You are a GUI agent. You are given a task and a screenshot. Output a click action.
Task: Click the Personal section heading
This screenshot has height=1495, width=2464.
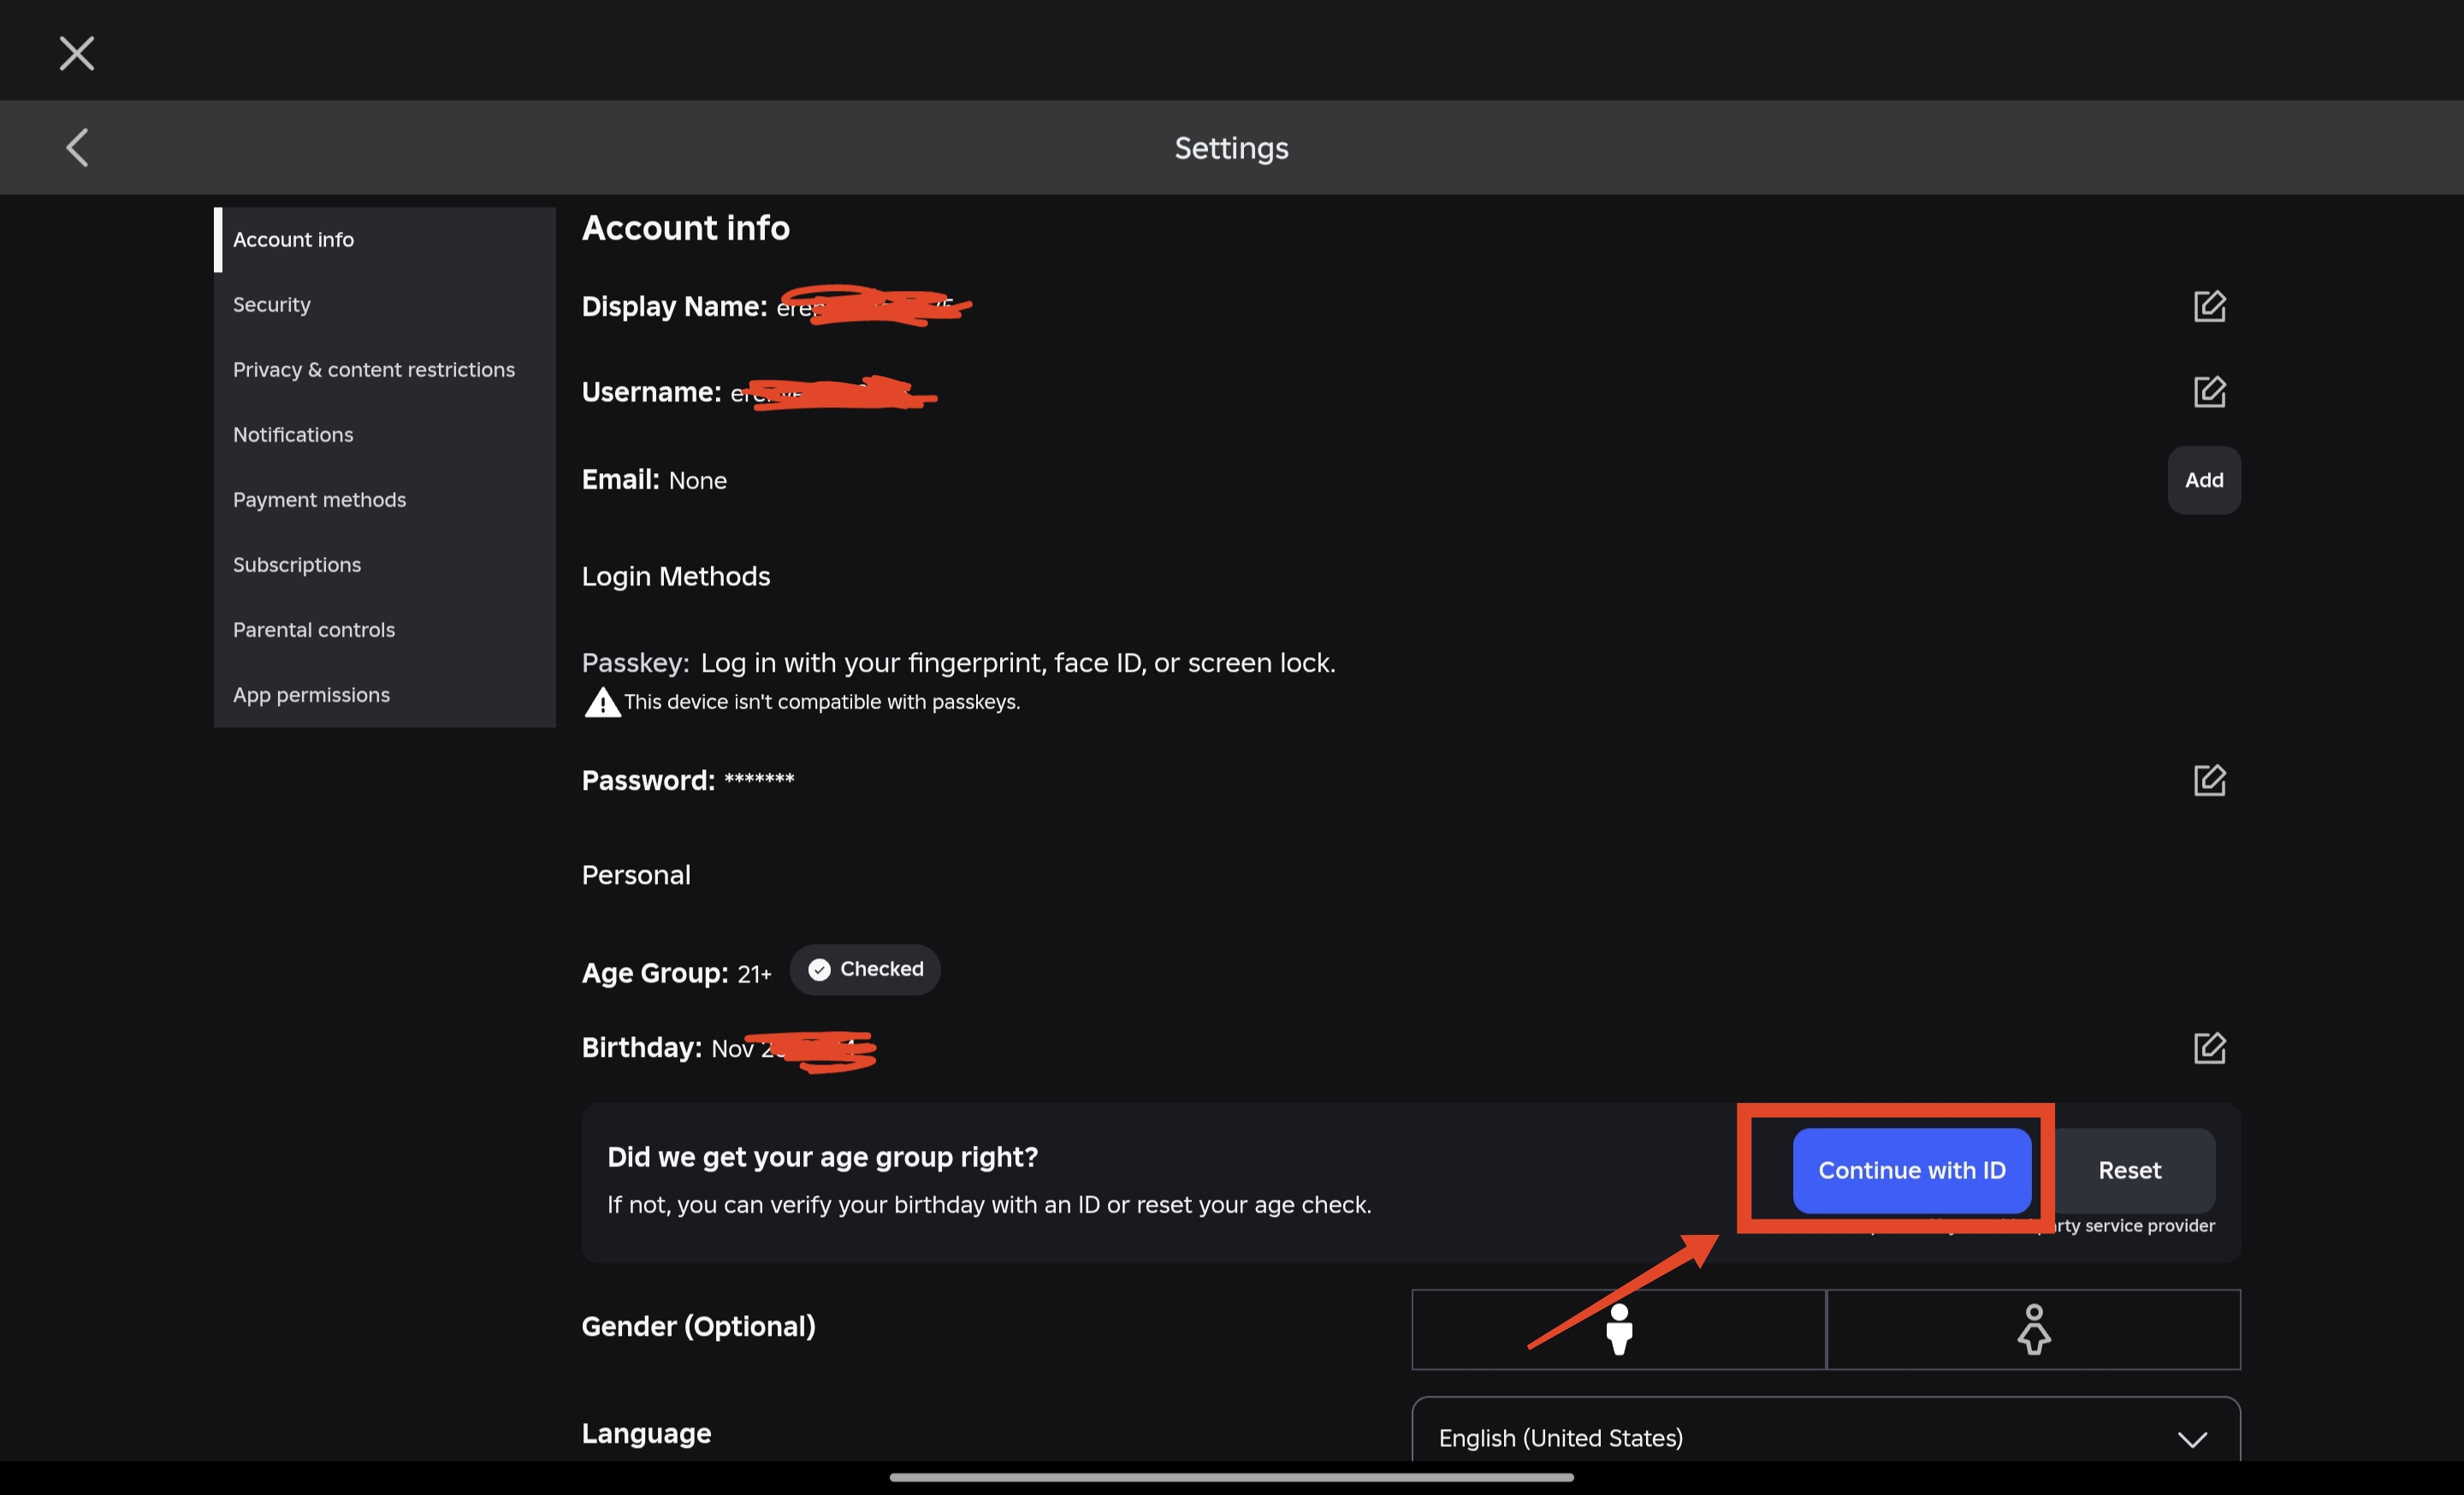[636, 875]
